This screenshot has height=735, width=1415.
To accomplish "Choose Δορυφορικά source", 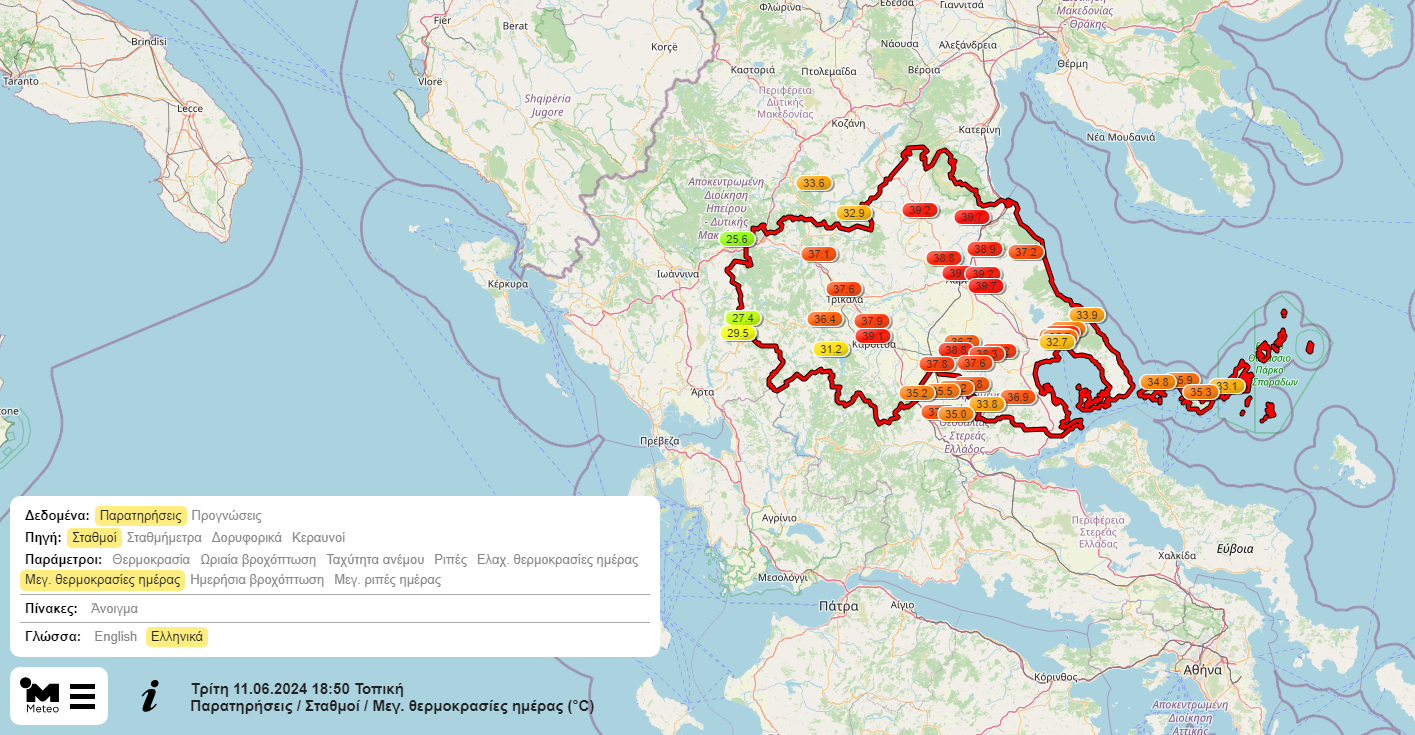I will pos(247,538).
